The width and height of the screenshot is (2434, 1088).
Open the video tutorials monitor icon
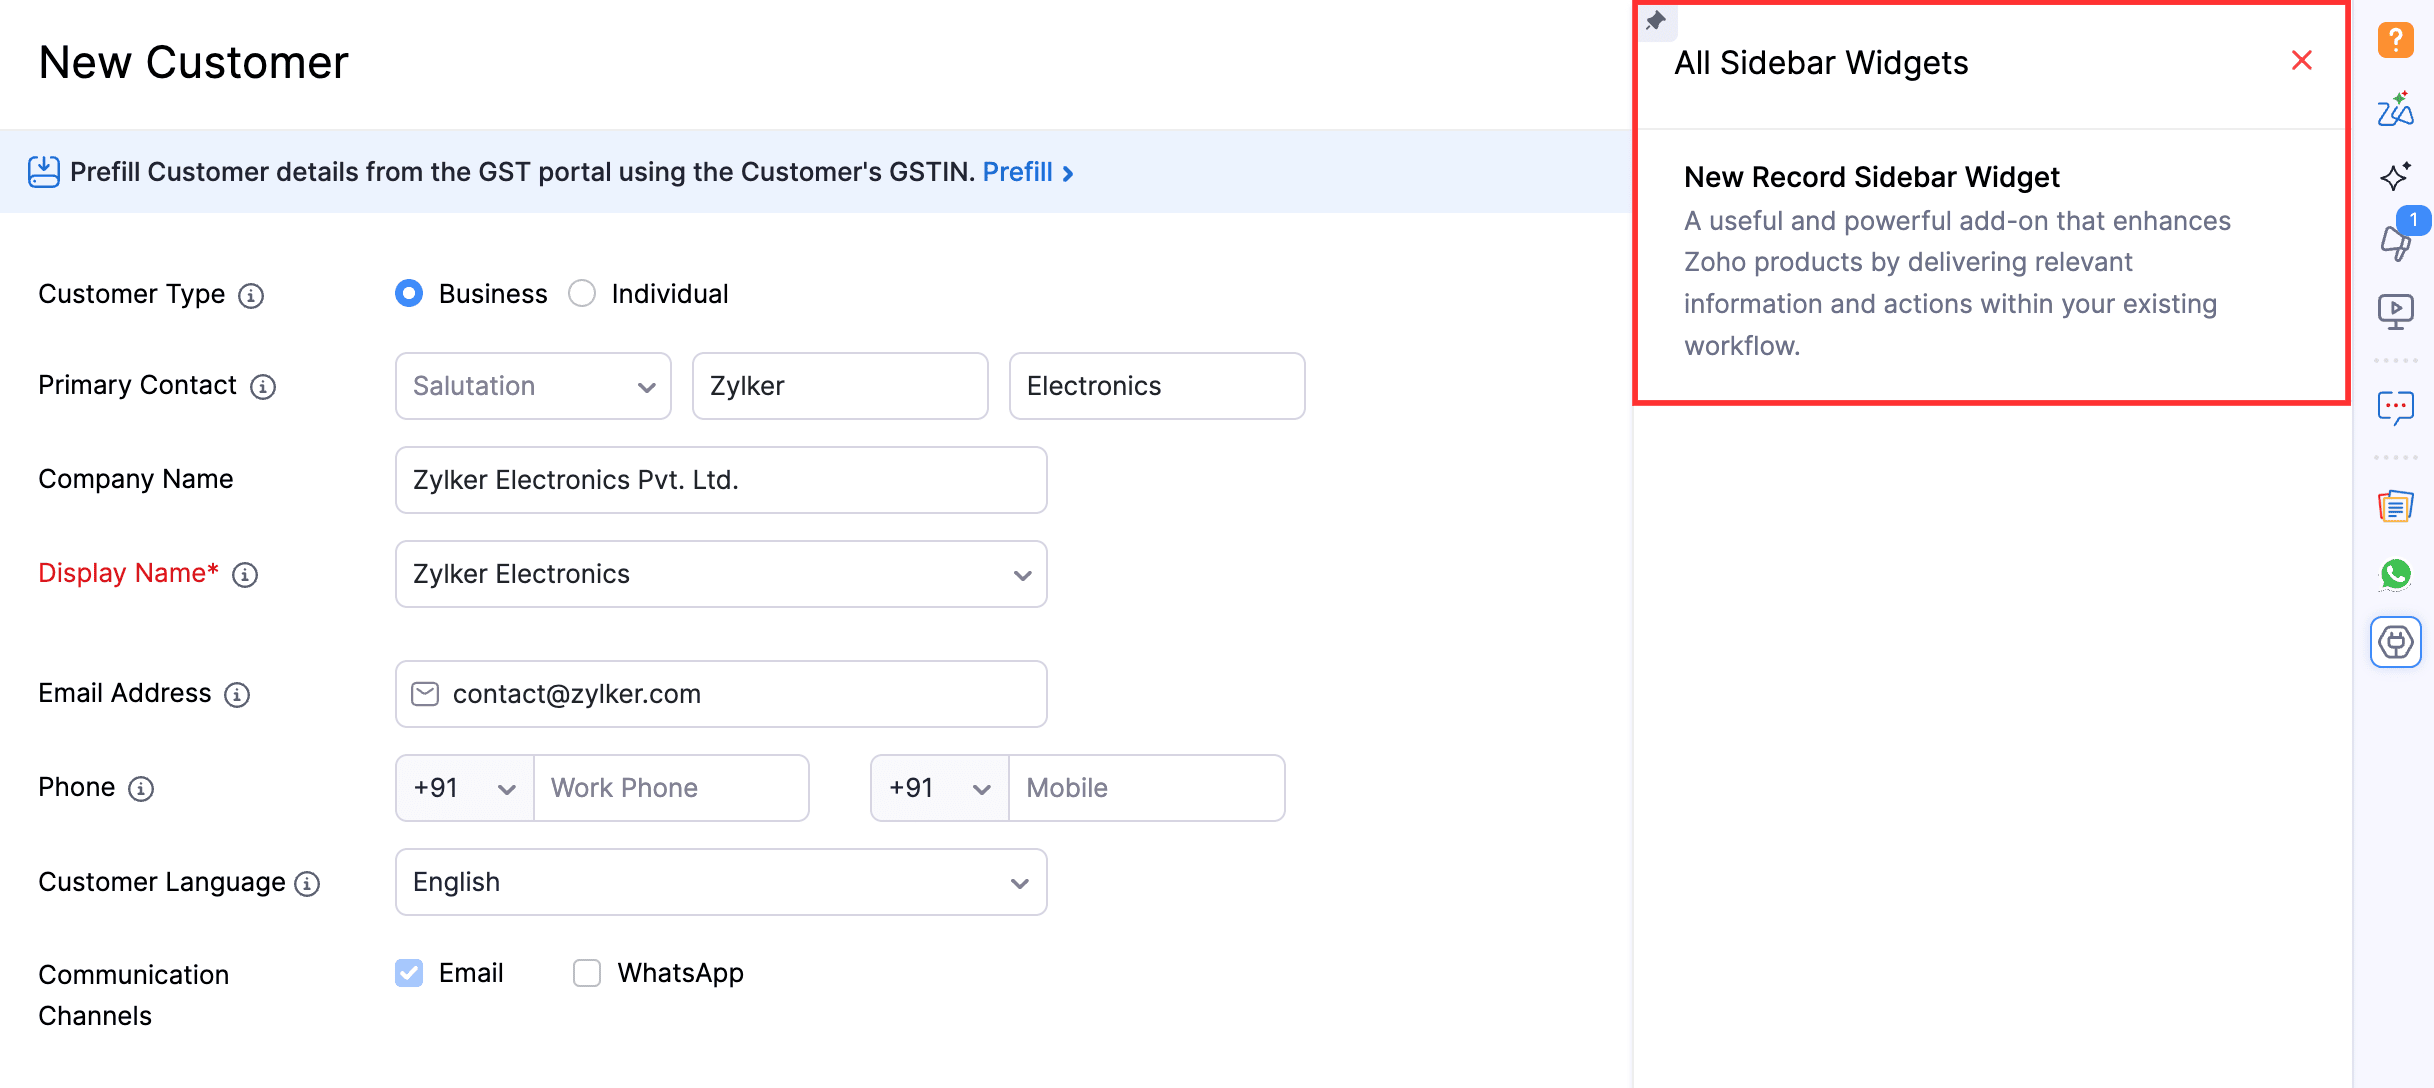(2395, 311)
